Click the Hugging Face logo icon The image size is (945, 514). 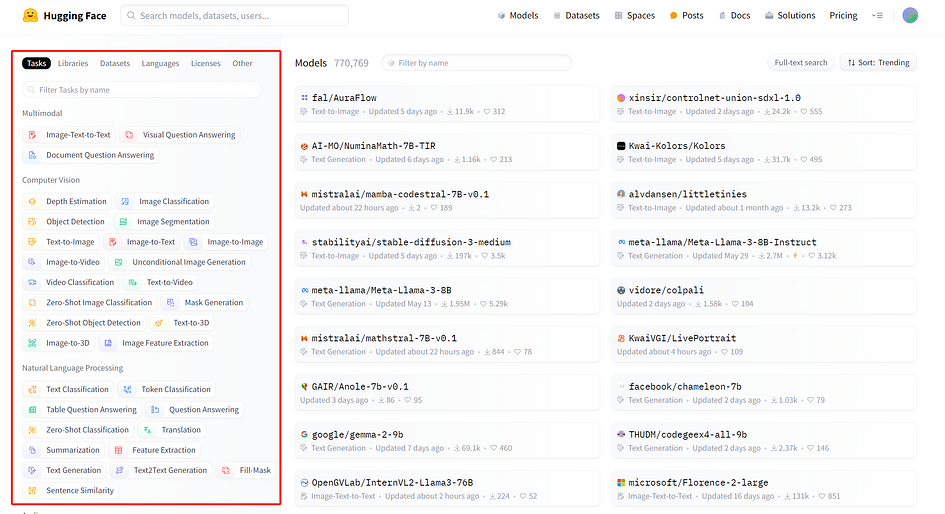pyautogui.click(x=30, y=16)
